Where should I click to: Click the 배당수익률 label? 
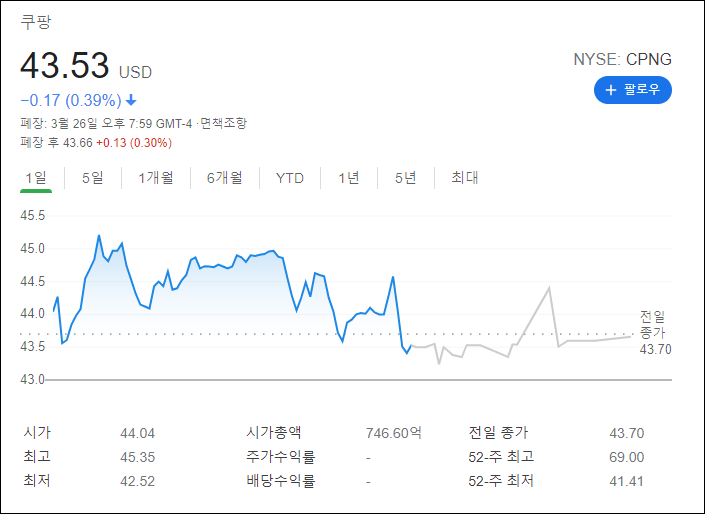(281, 481)
